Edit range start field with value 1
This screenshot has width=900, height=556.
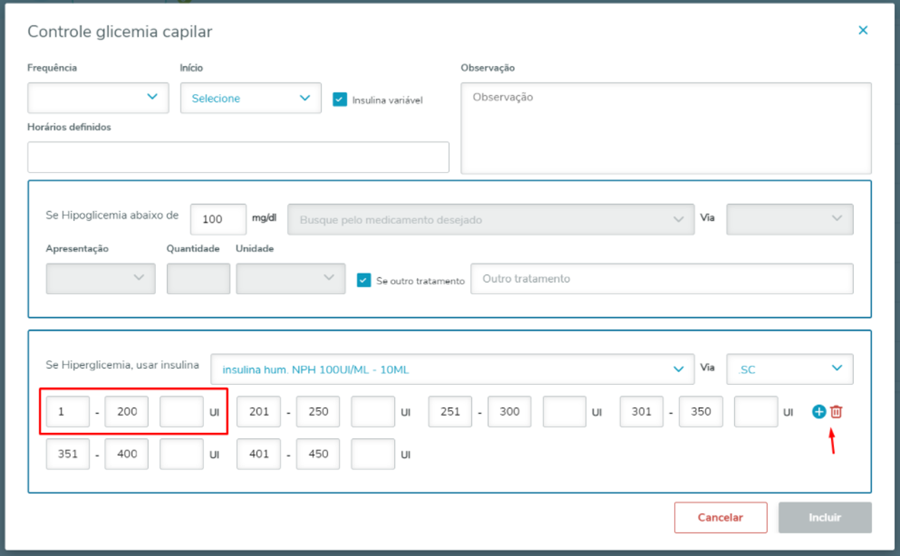[68, 411]
